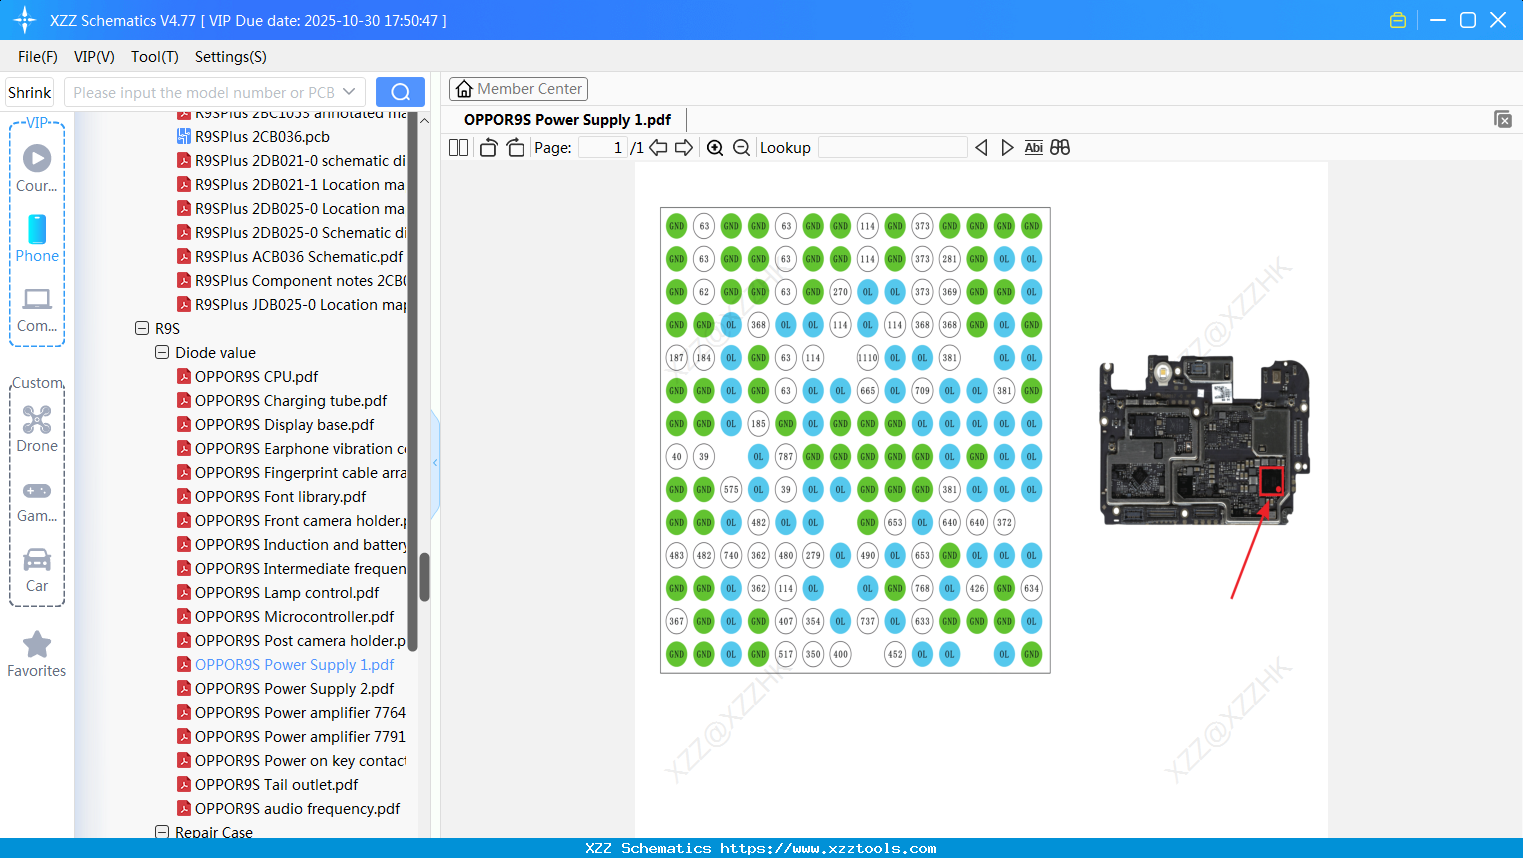
Task: Click the VIP bag icon in title bar
Action: pyautogui.click(x=1398, y=20)
